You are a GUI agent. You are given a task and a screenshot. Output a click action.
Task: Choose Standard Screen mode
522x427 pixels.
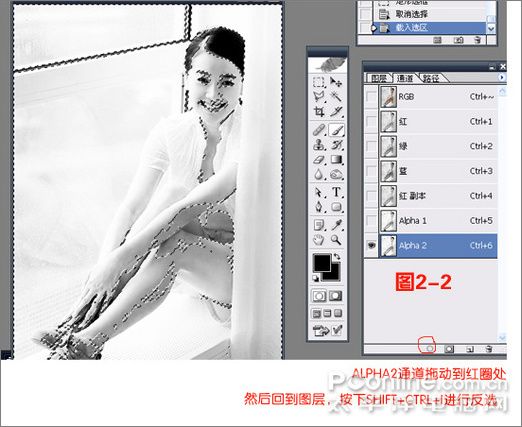(x=316, y=313)
